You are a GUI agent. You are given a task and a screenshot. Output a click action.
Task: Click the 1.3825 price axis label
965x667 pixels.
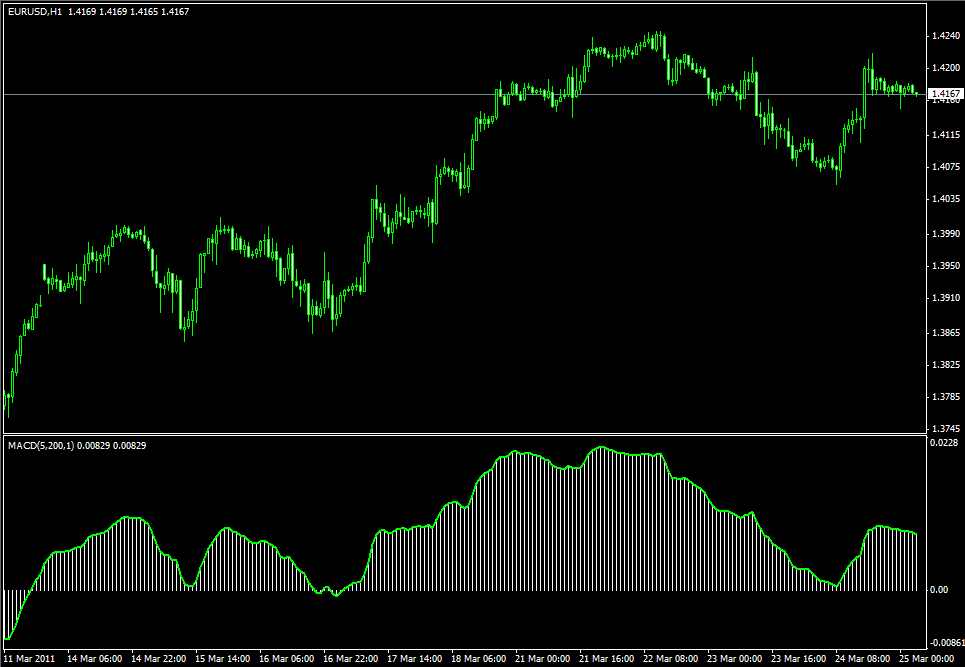(x=946, y=365)
